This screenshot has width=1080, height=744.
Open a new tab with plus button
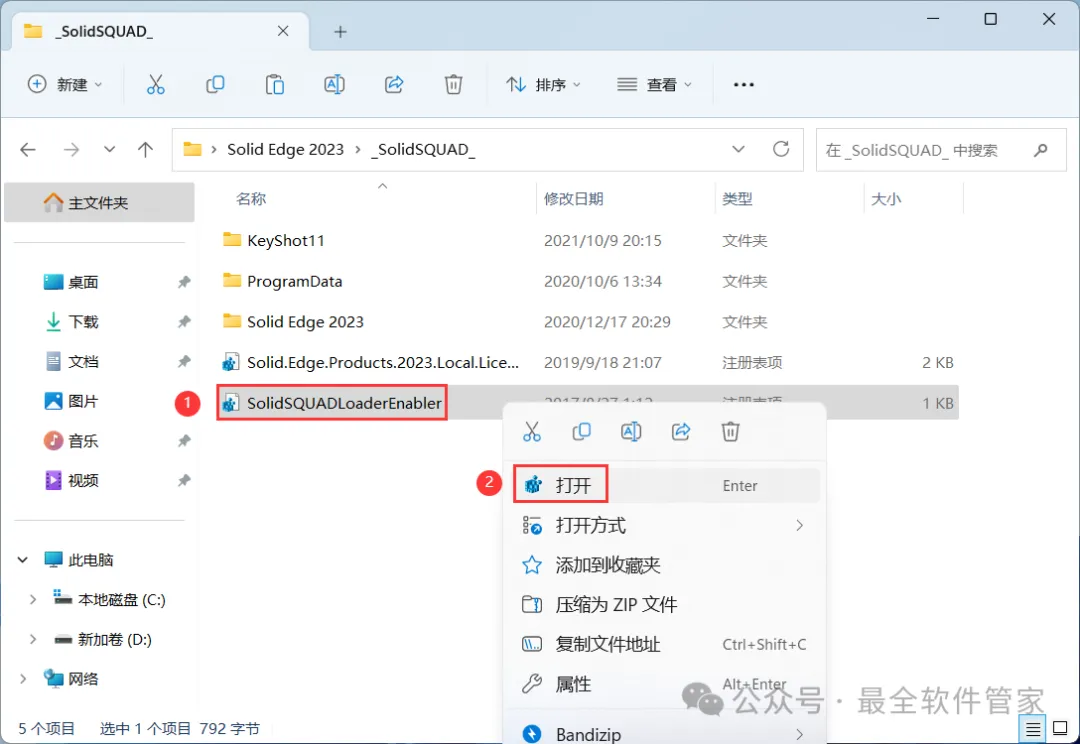tap(340, 32)
